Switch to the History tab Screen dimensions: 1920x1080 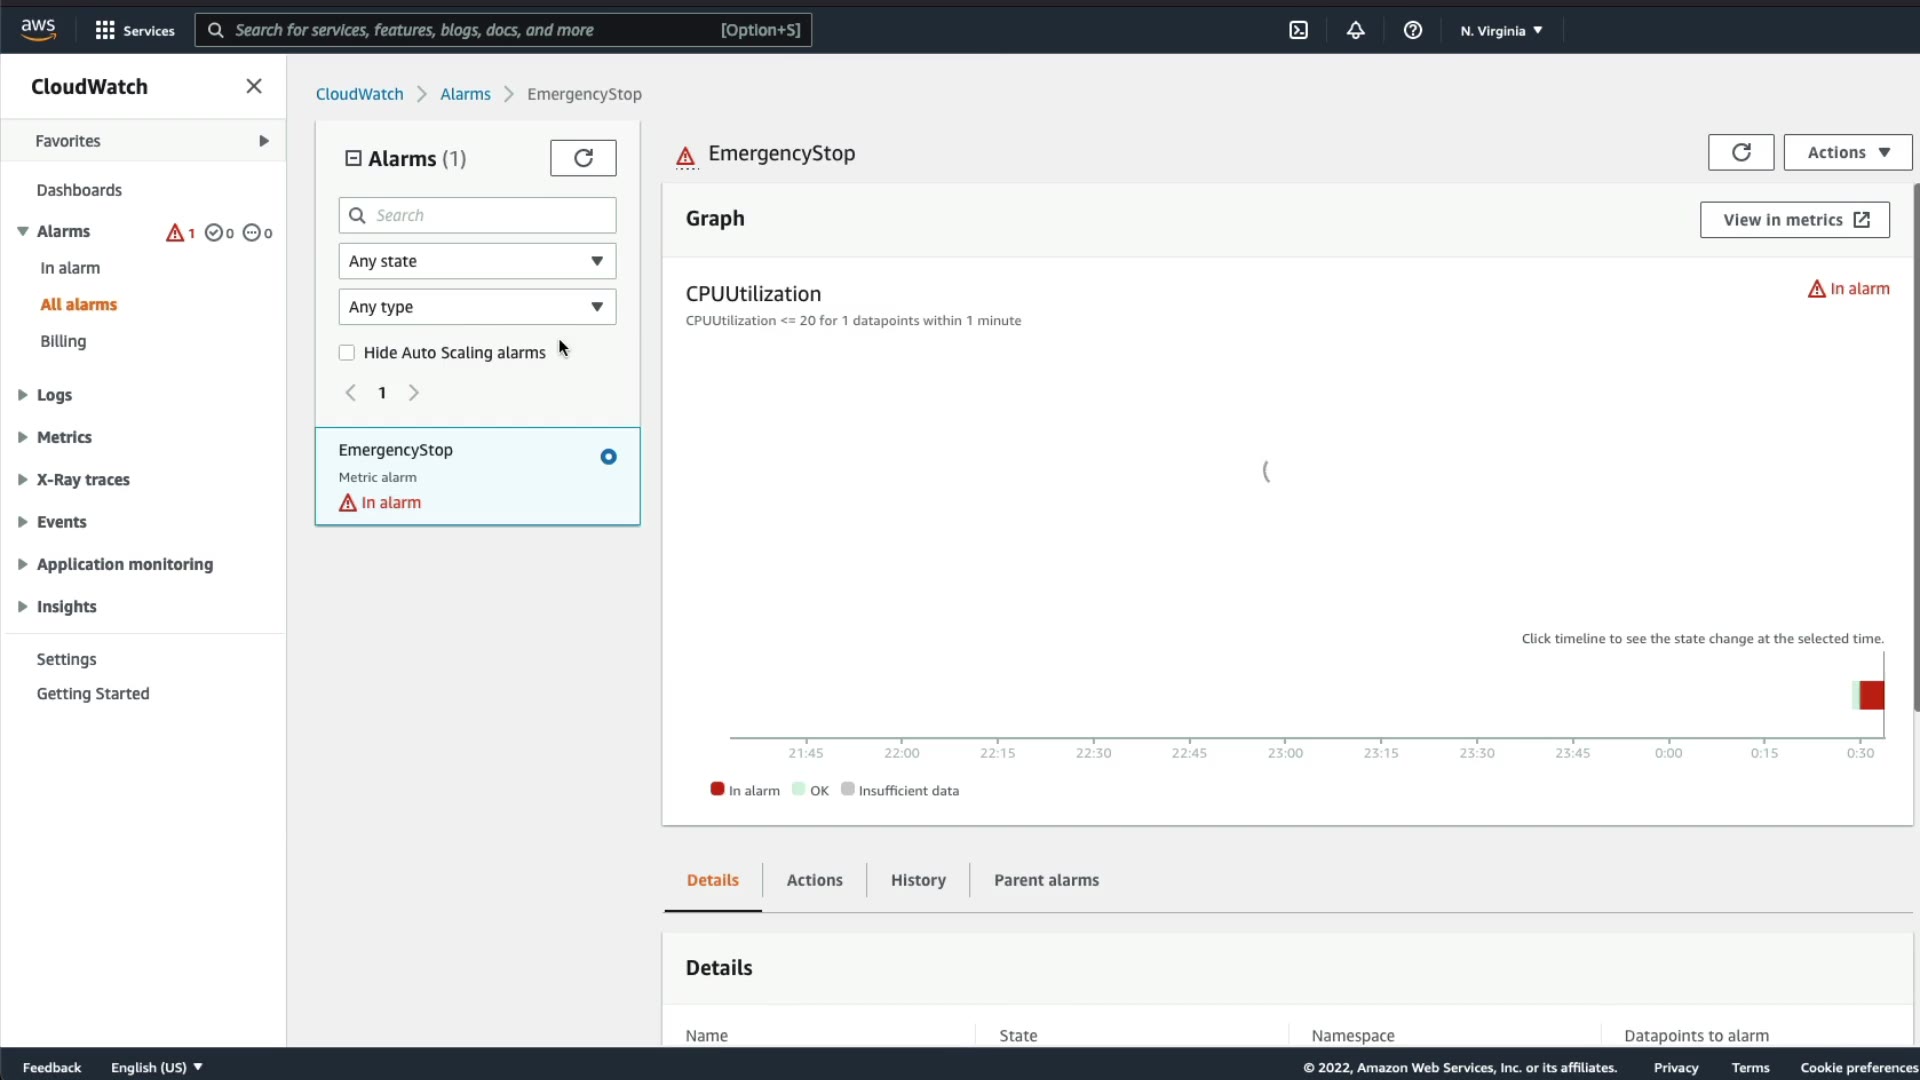917,880
